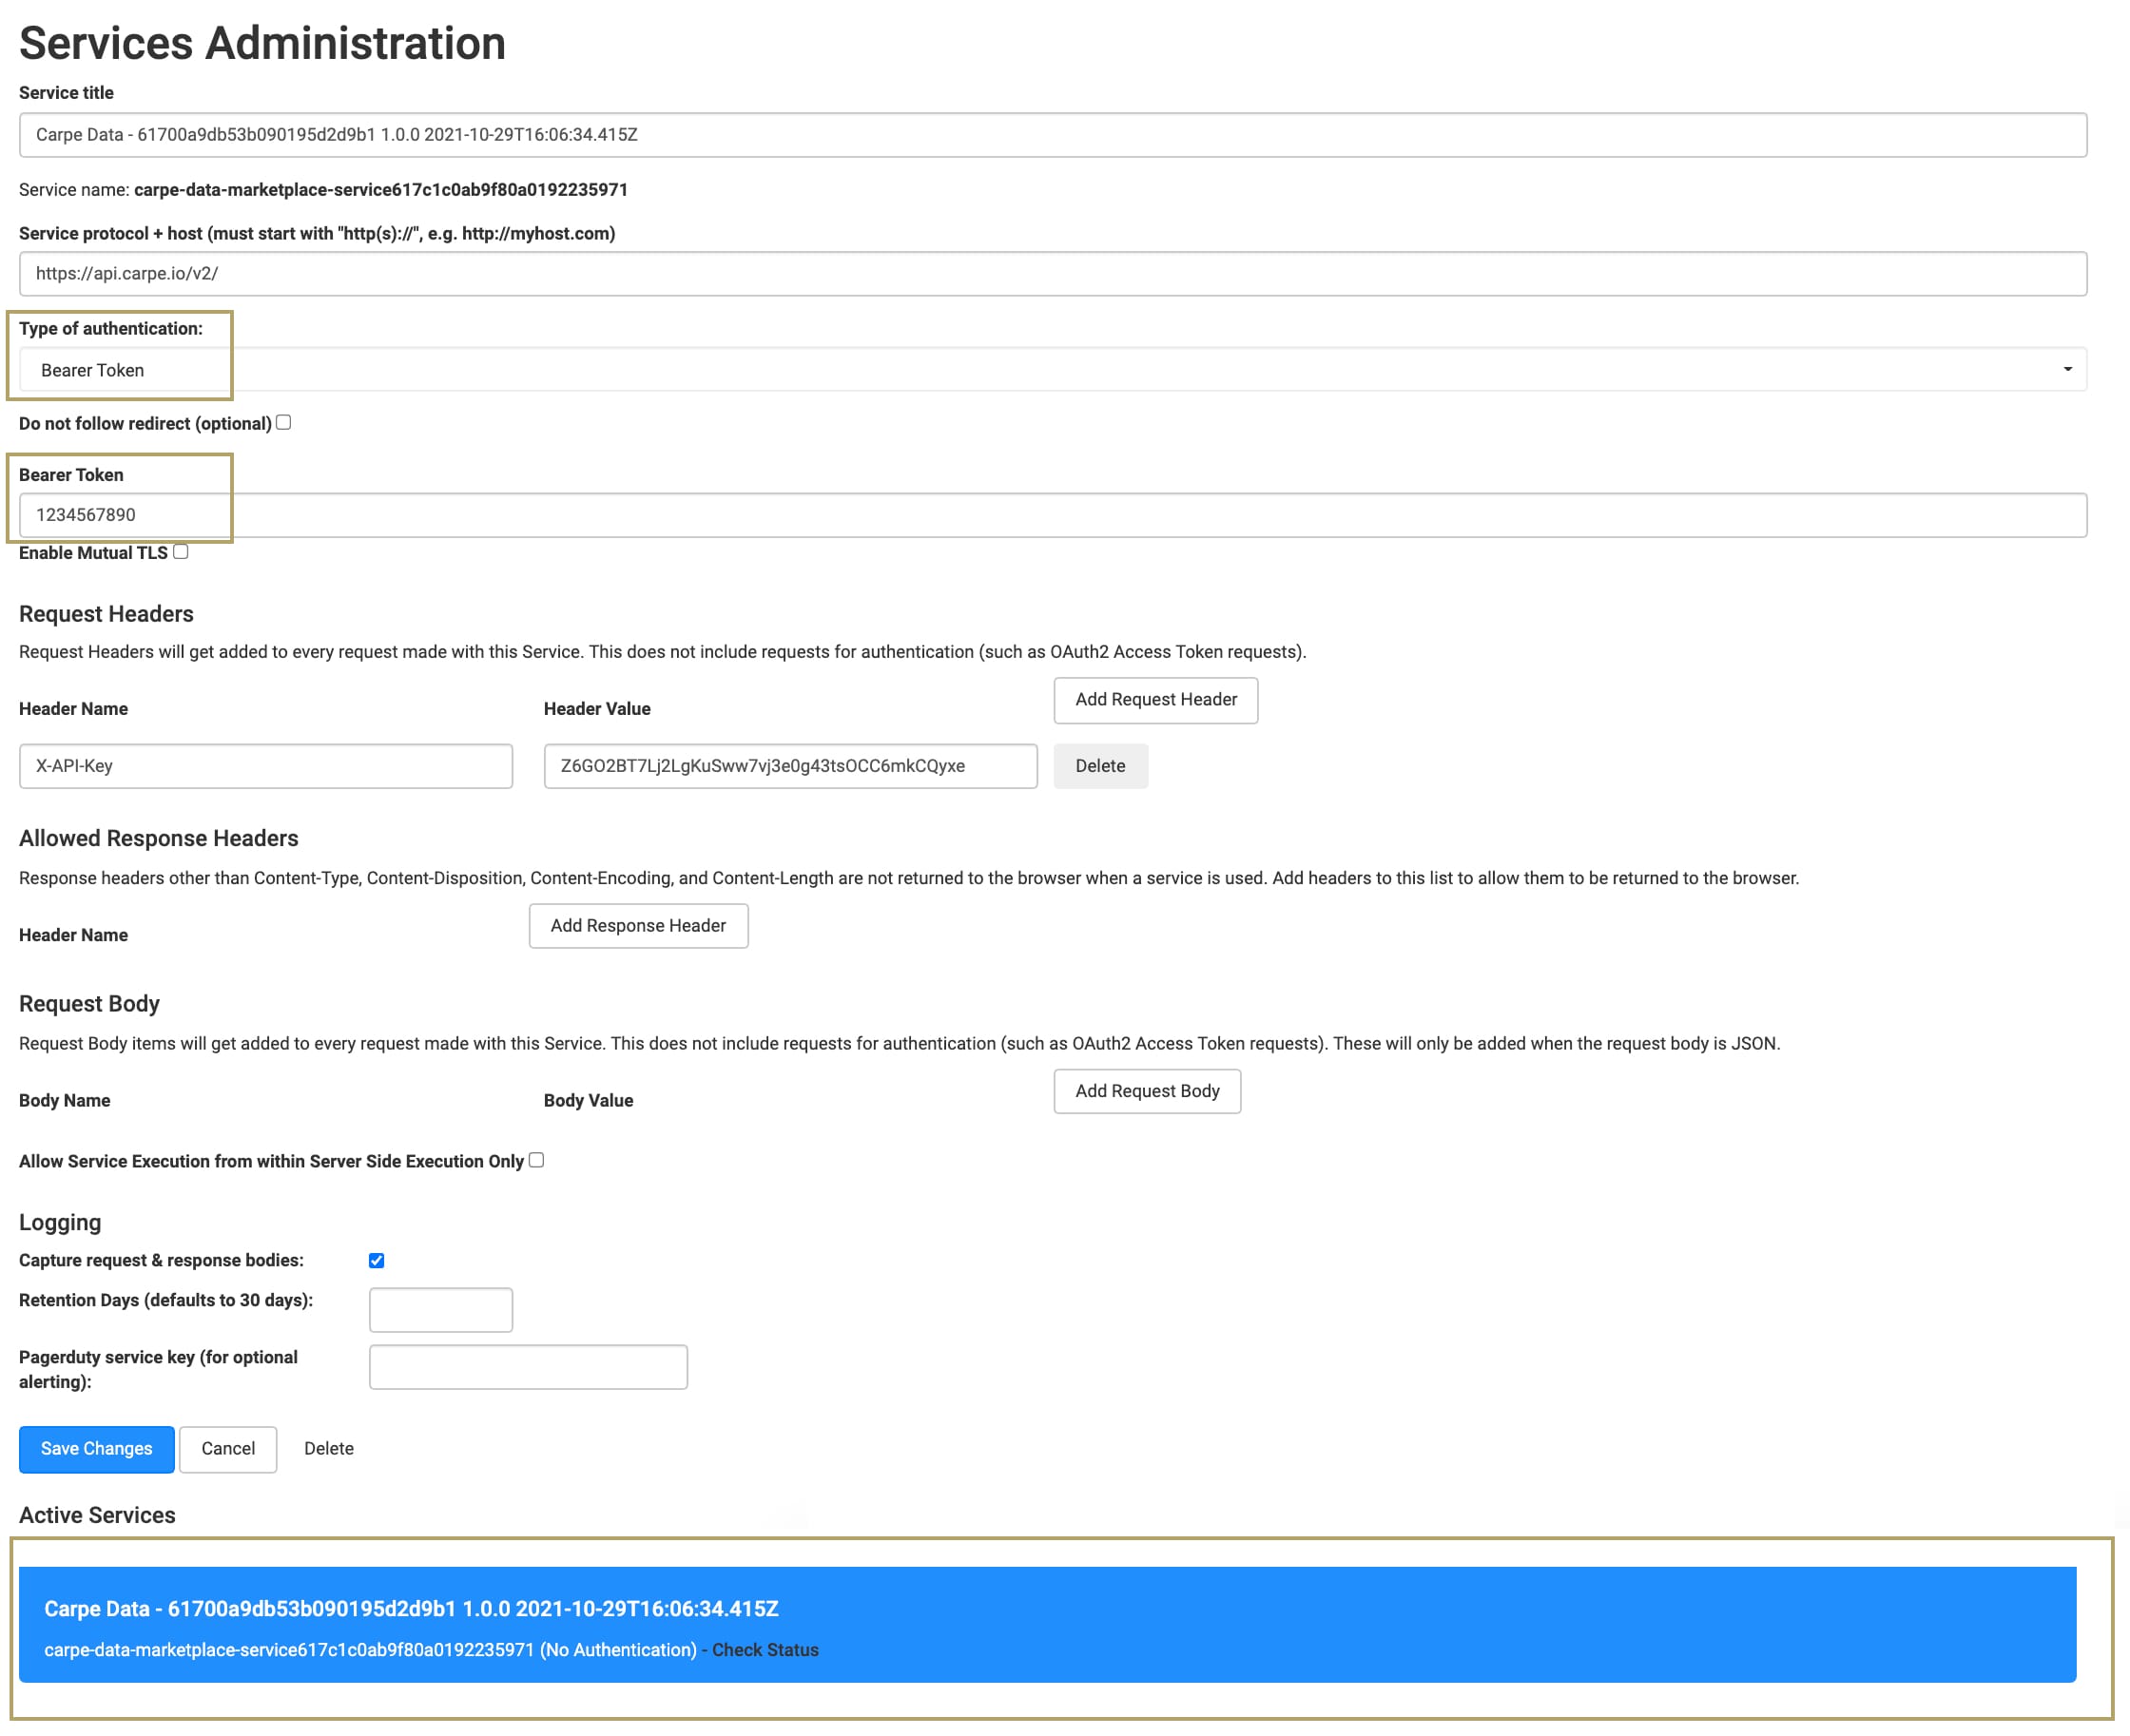
Task: Click the Pagerduty service key field
Action: coord(528,1367)
